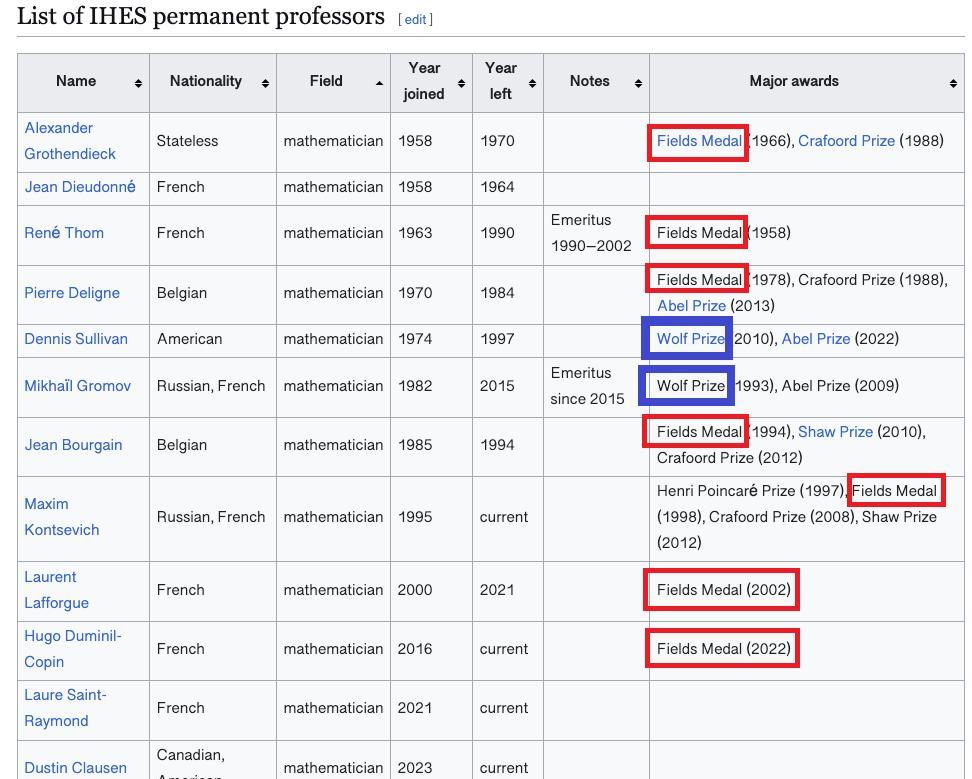This screenshot has height=779, width=972.
Task: Click 'Fields Medal (2022)' in Duminil-Copin row
Action: pos(724,649)
